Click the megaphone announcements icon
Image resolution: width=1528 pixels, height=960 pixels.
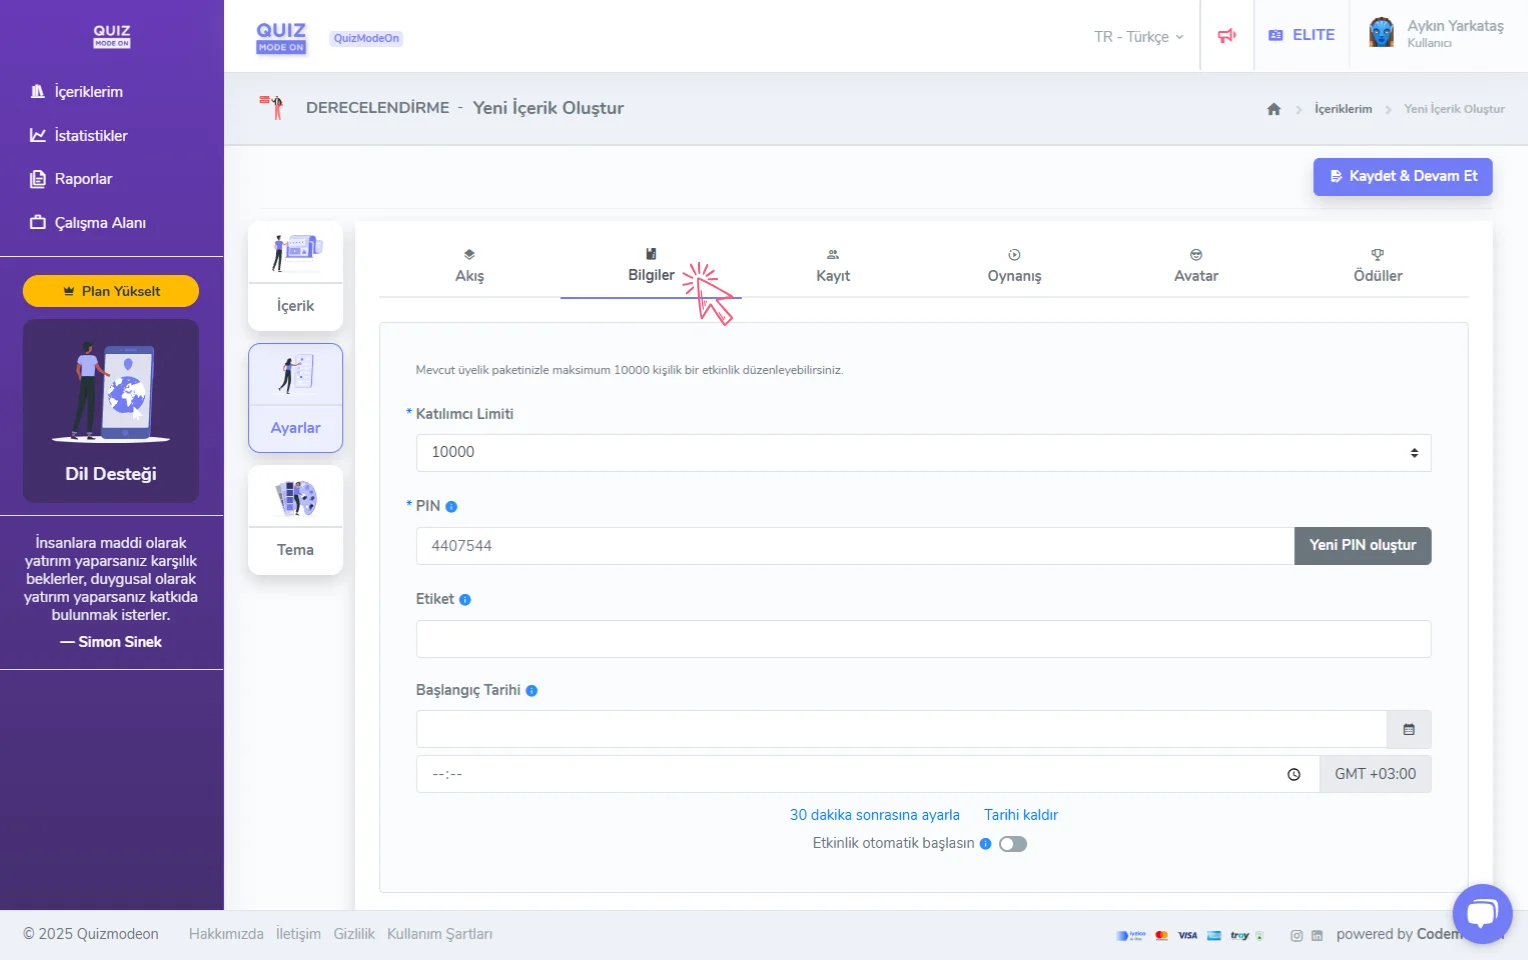(x=1226, y=36)
